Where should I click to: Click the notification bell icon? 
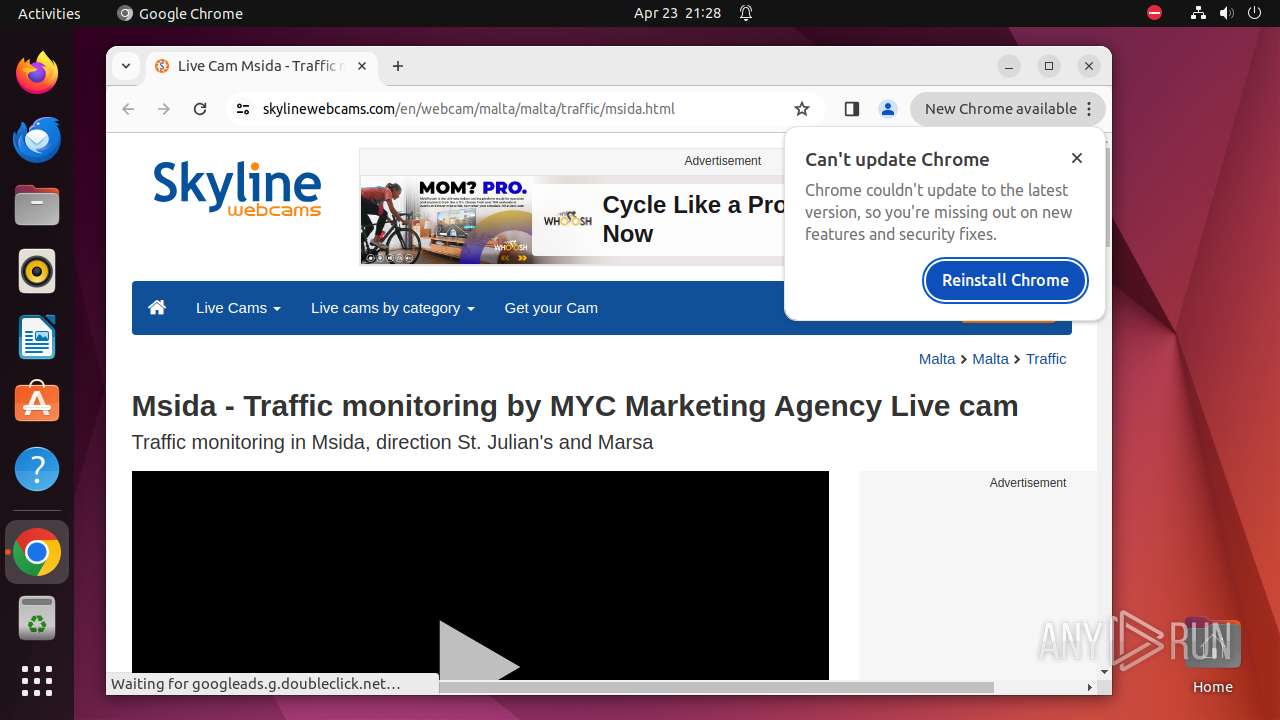click(746, 13)
